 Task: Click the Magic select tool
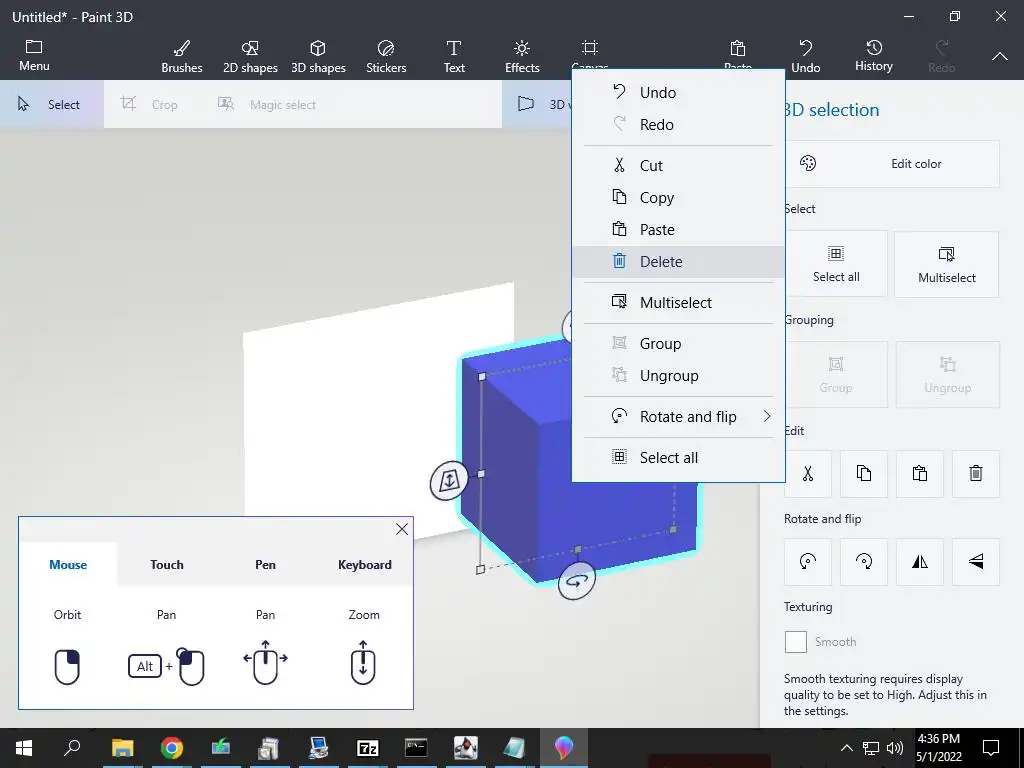coord(266,104)
